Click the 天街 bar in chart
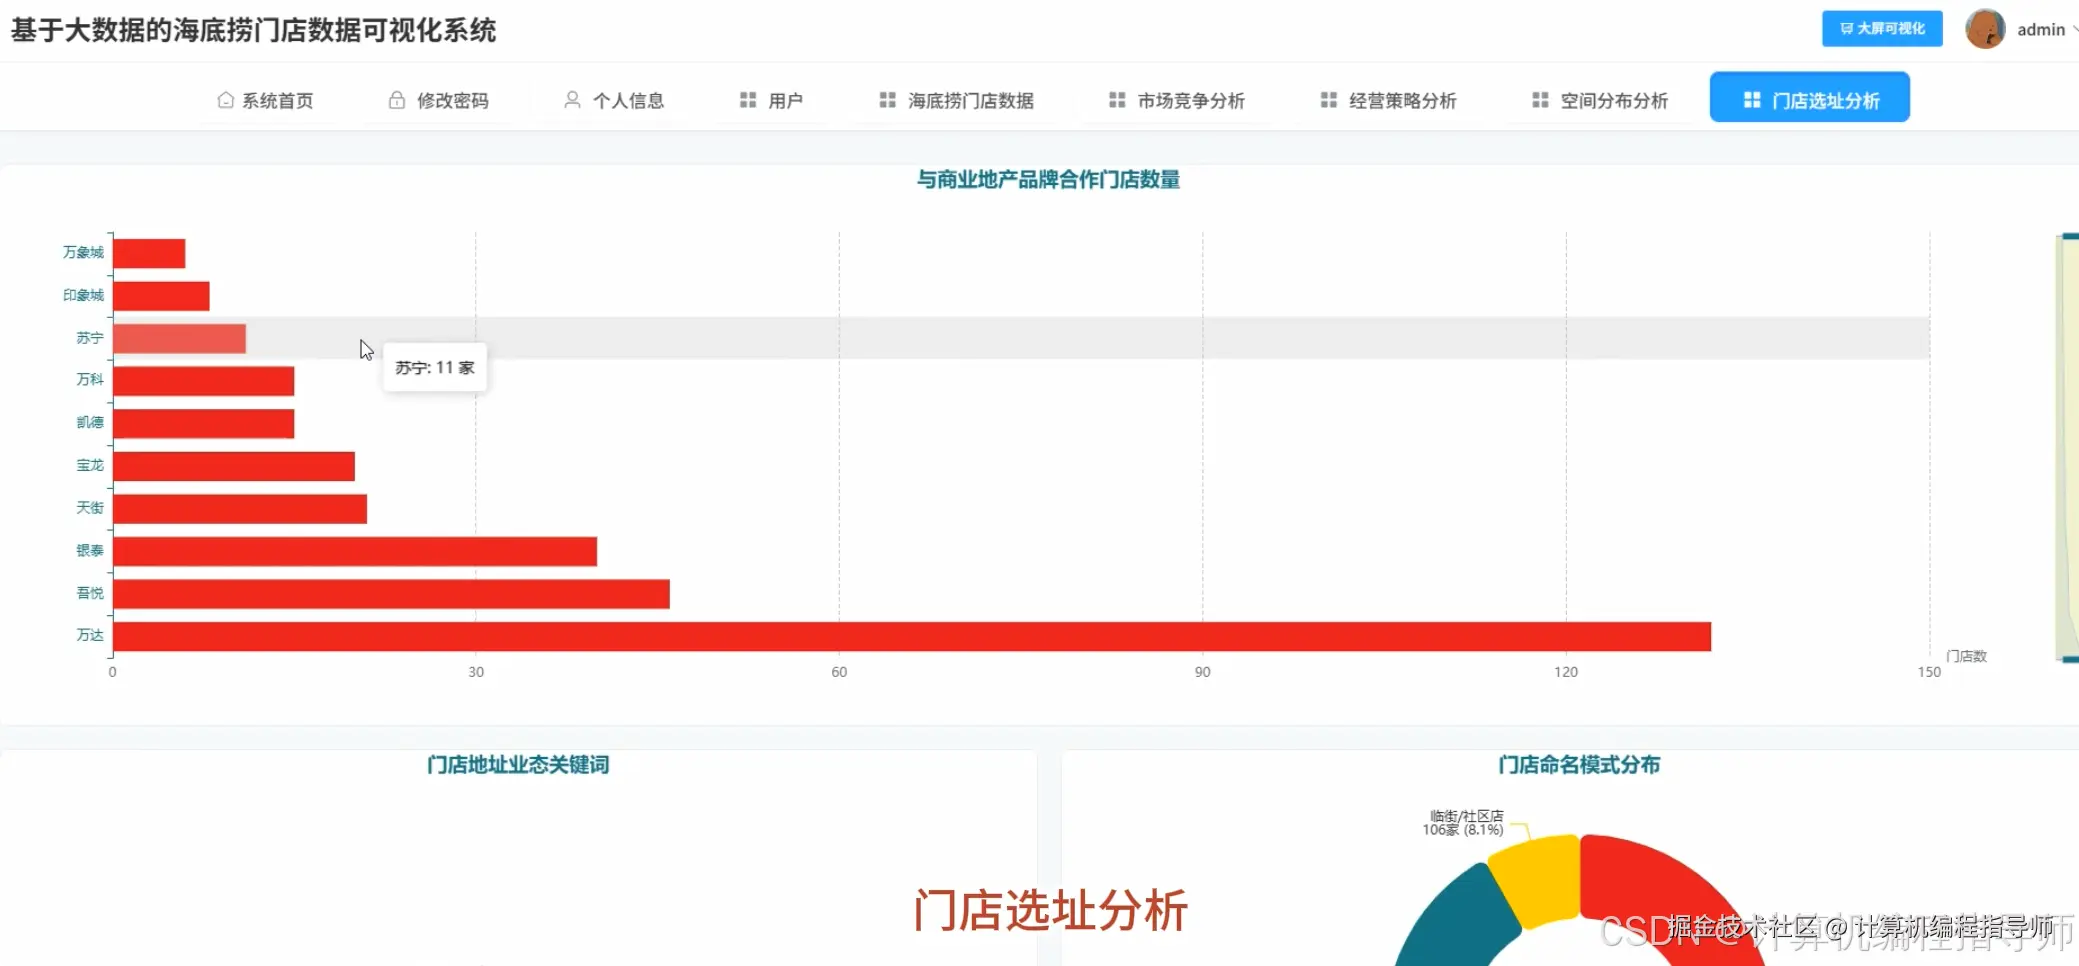Image resolution: width=2079 pixels, height=966 pixels. click(x=240, y=509)
